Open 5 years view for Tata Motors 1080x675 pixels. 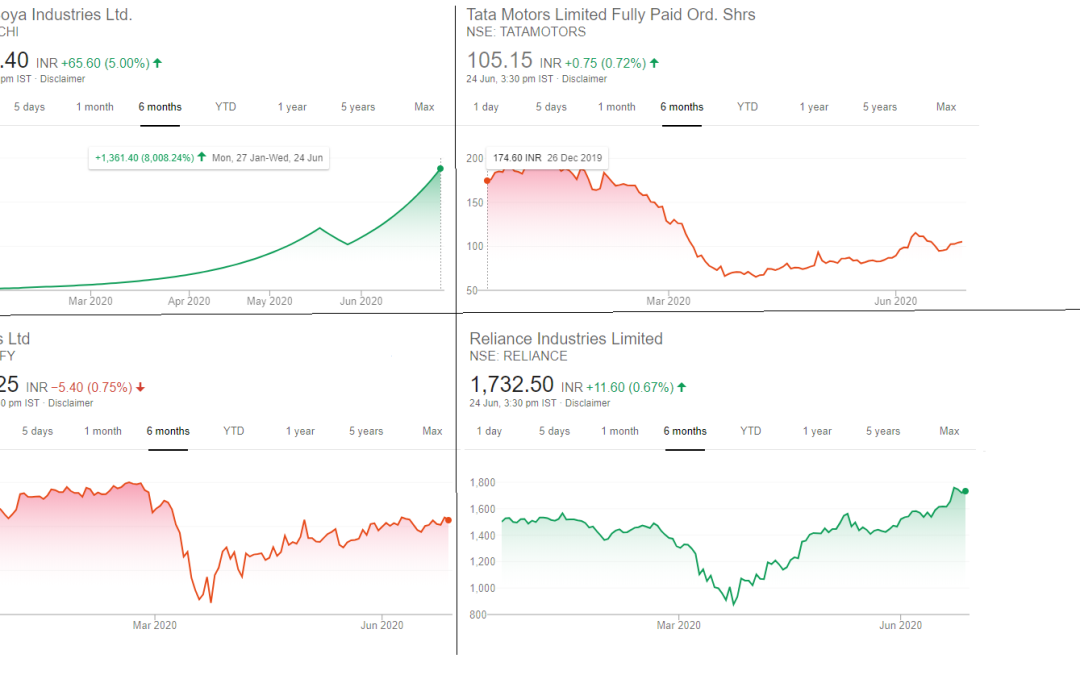pos(880,107)
